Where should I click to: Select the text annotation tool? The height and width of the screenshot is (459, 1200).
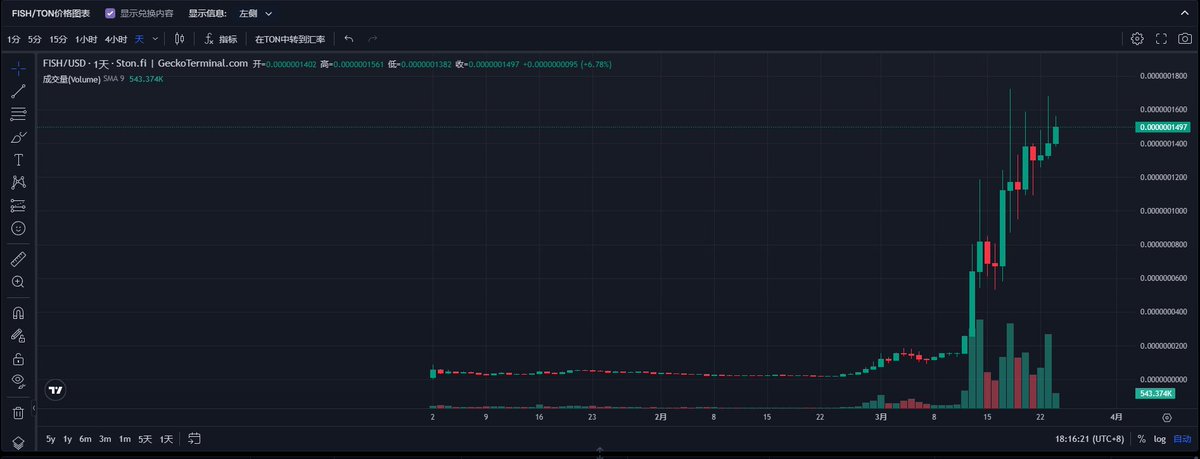tap(18, 160)
